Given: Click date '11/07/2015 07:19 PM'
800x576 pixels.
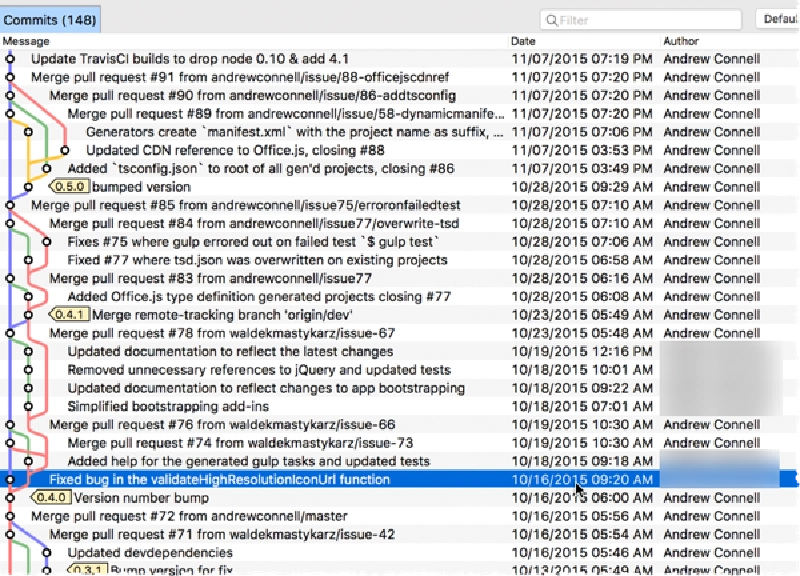Looking at the screenshot, I should click(582, 59).
